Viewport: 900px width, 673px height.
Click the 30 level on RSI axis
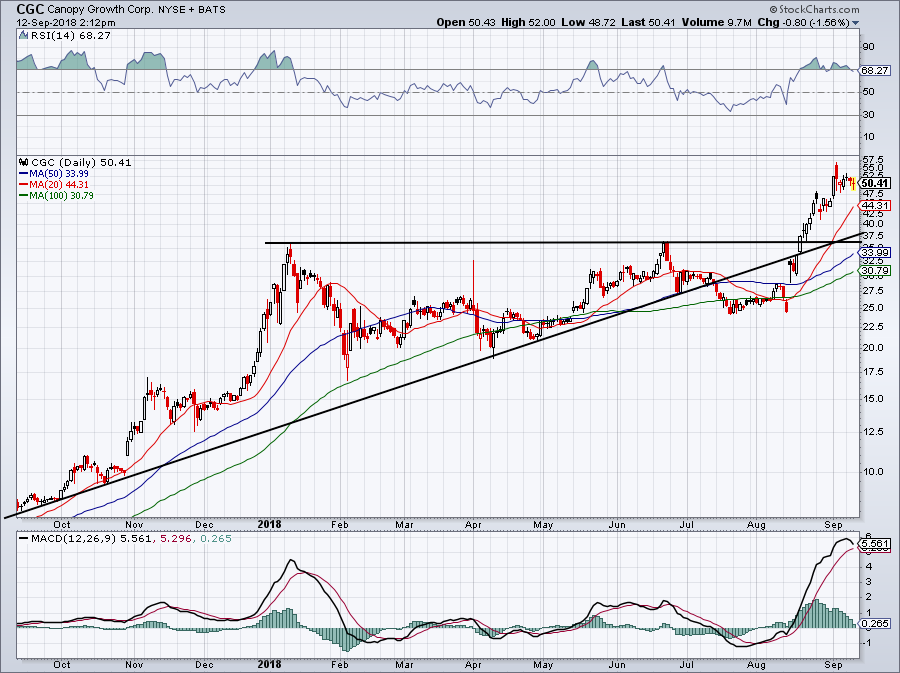tap(868, 115)
